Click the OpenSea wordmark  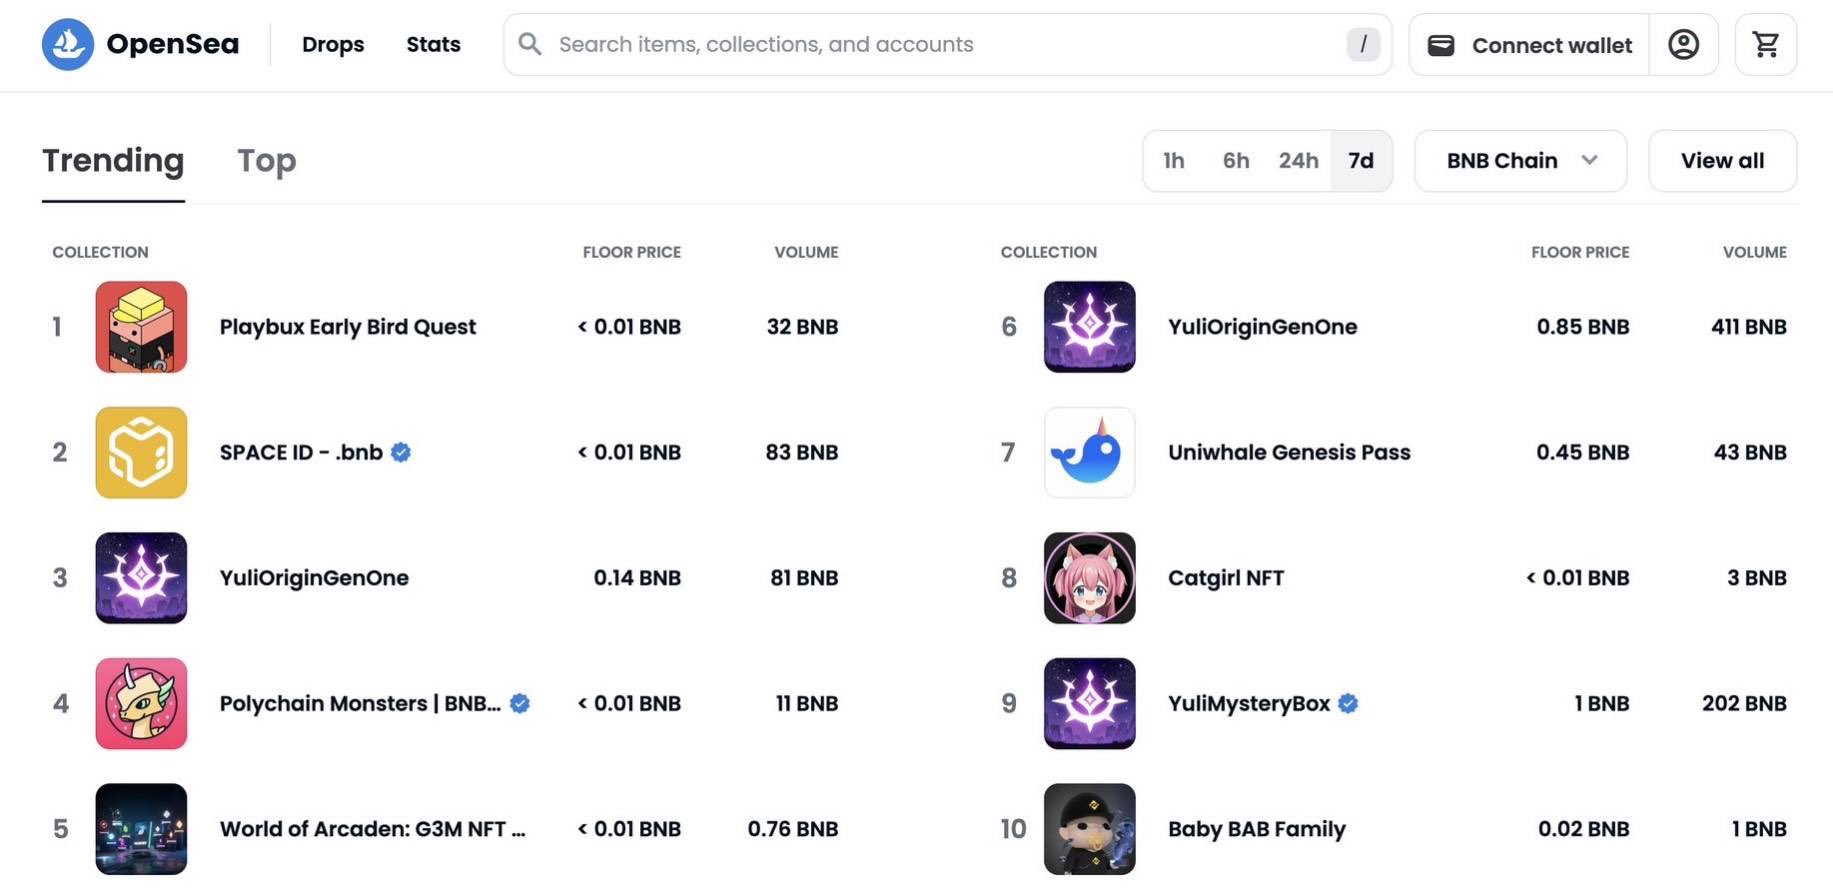[x=172, y=44]
